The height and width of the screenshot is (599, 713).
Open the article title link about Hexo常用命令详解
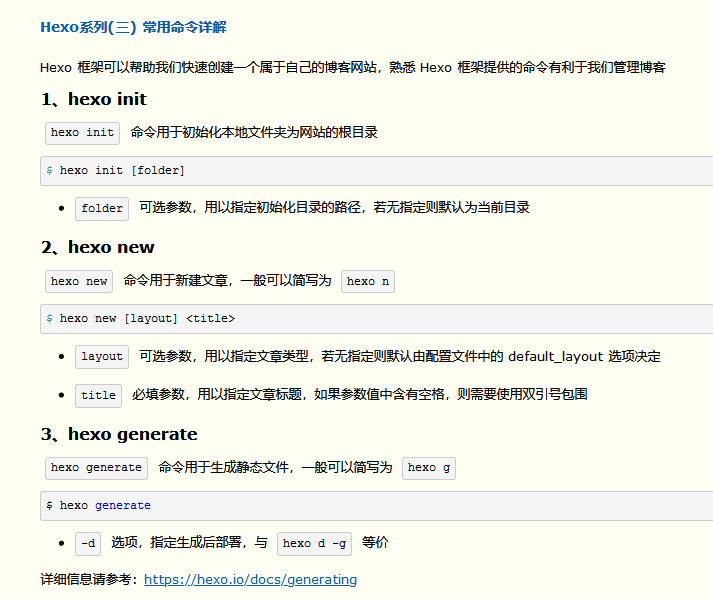(139, 27)
